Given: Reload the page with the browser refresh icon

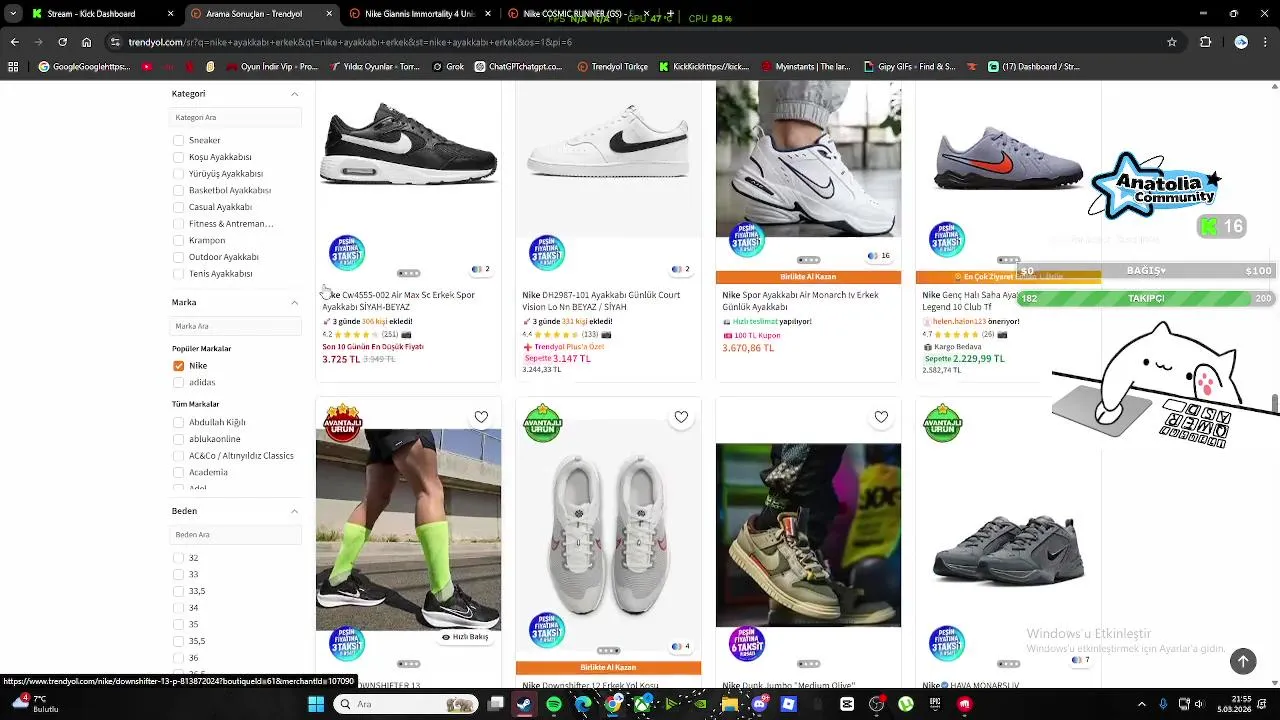Looking at the screenshot, I should pos(62,42).
